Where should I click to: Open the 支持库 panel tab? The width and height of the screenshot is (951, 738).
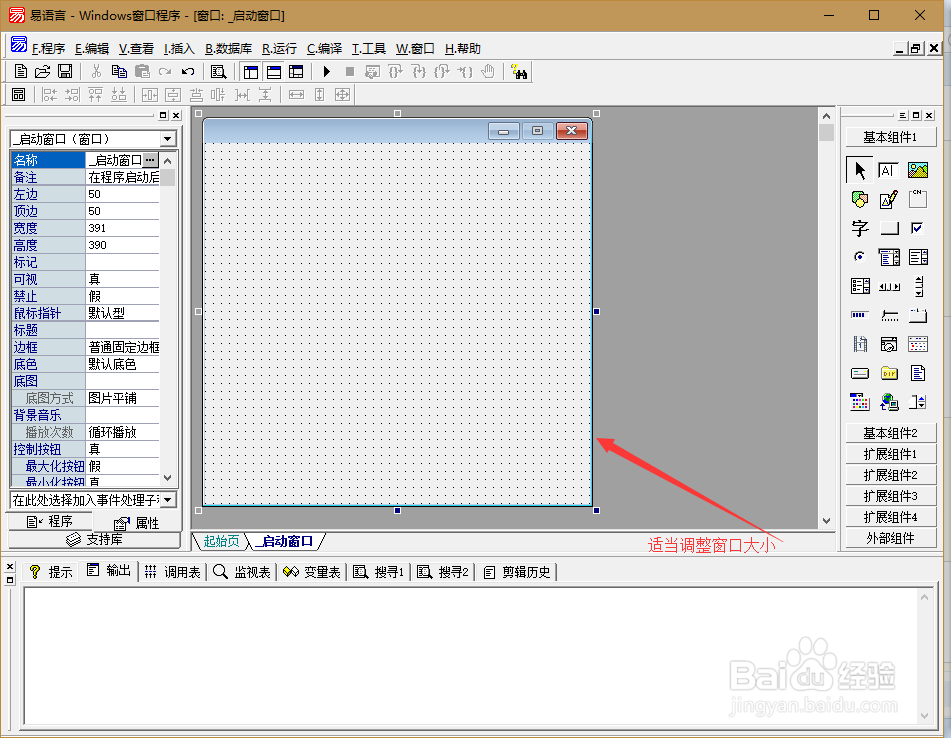[94, 539]
